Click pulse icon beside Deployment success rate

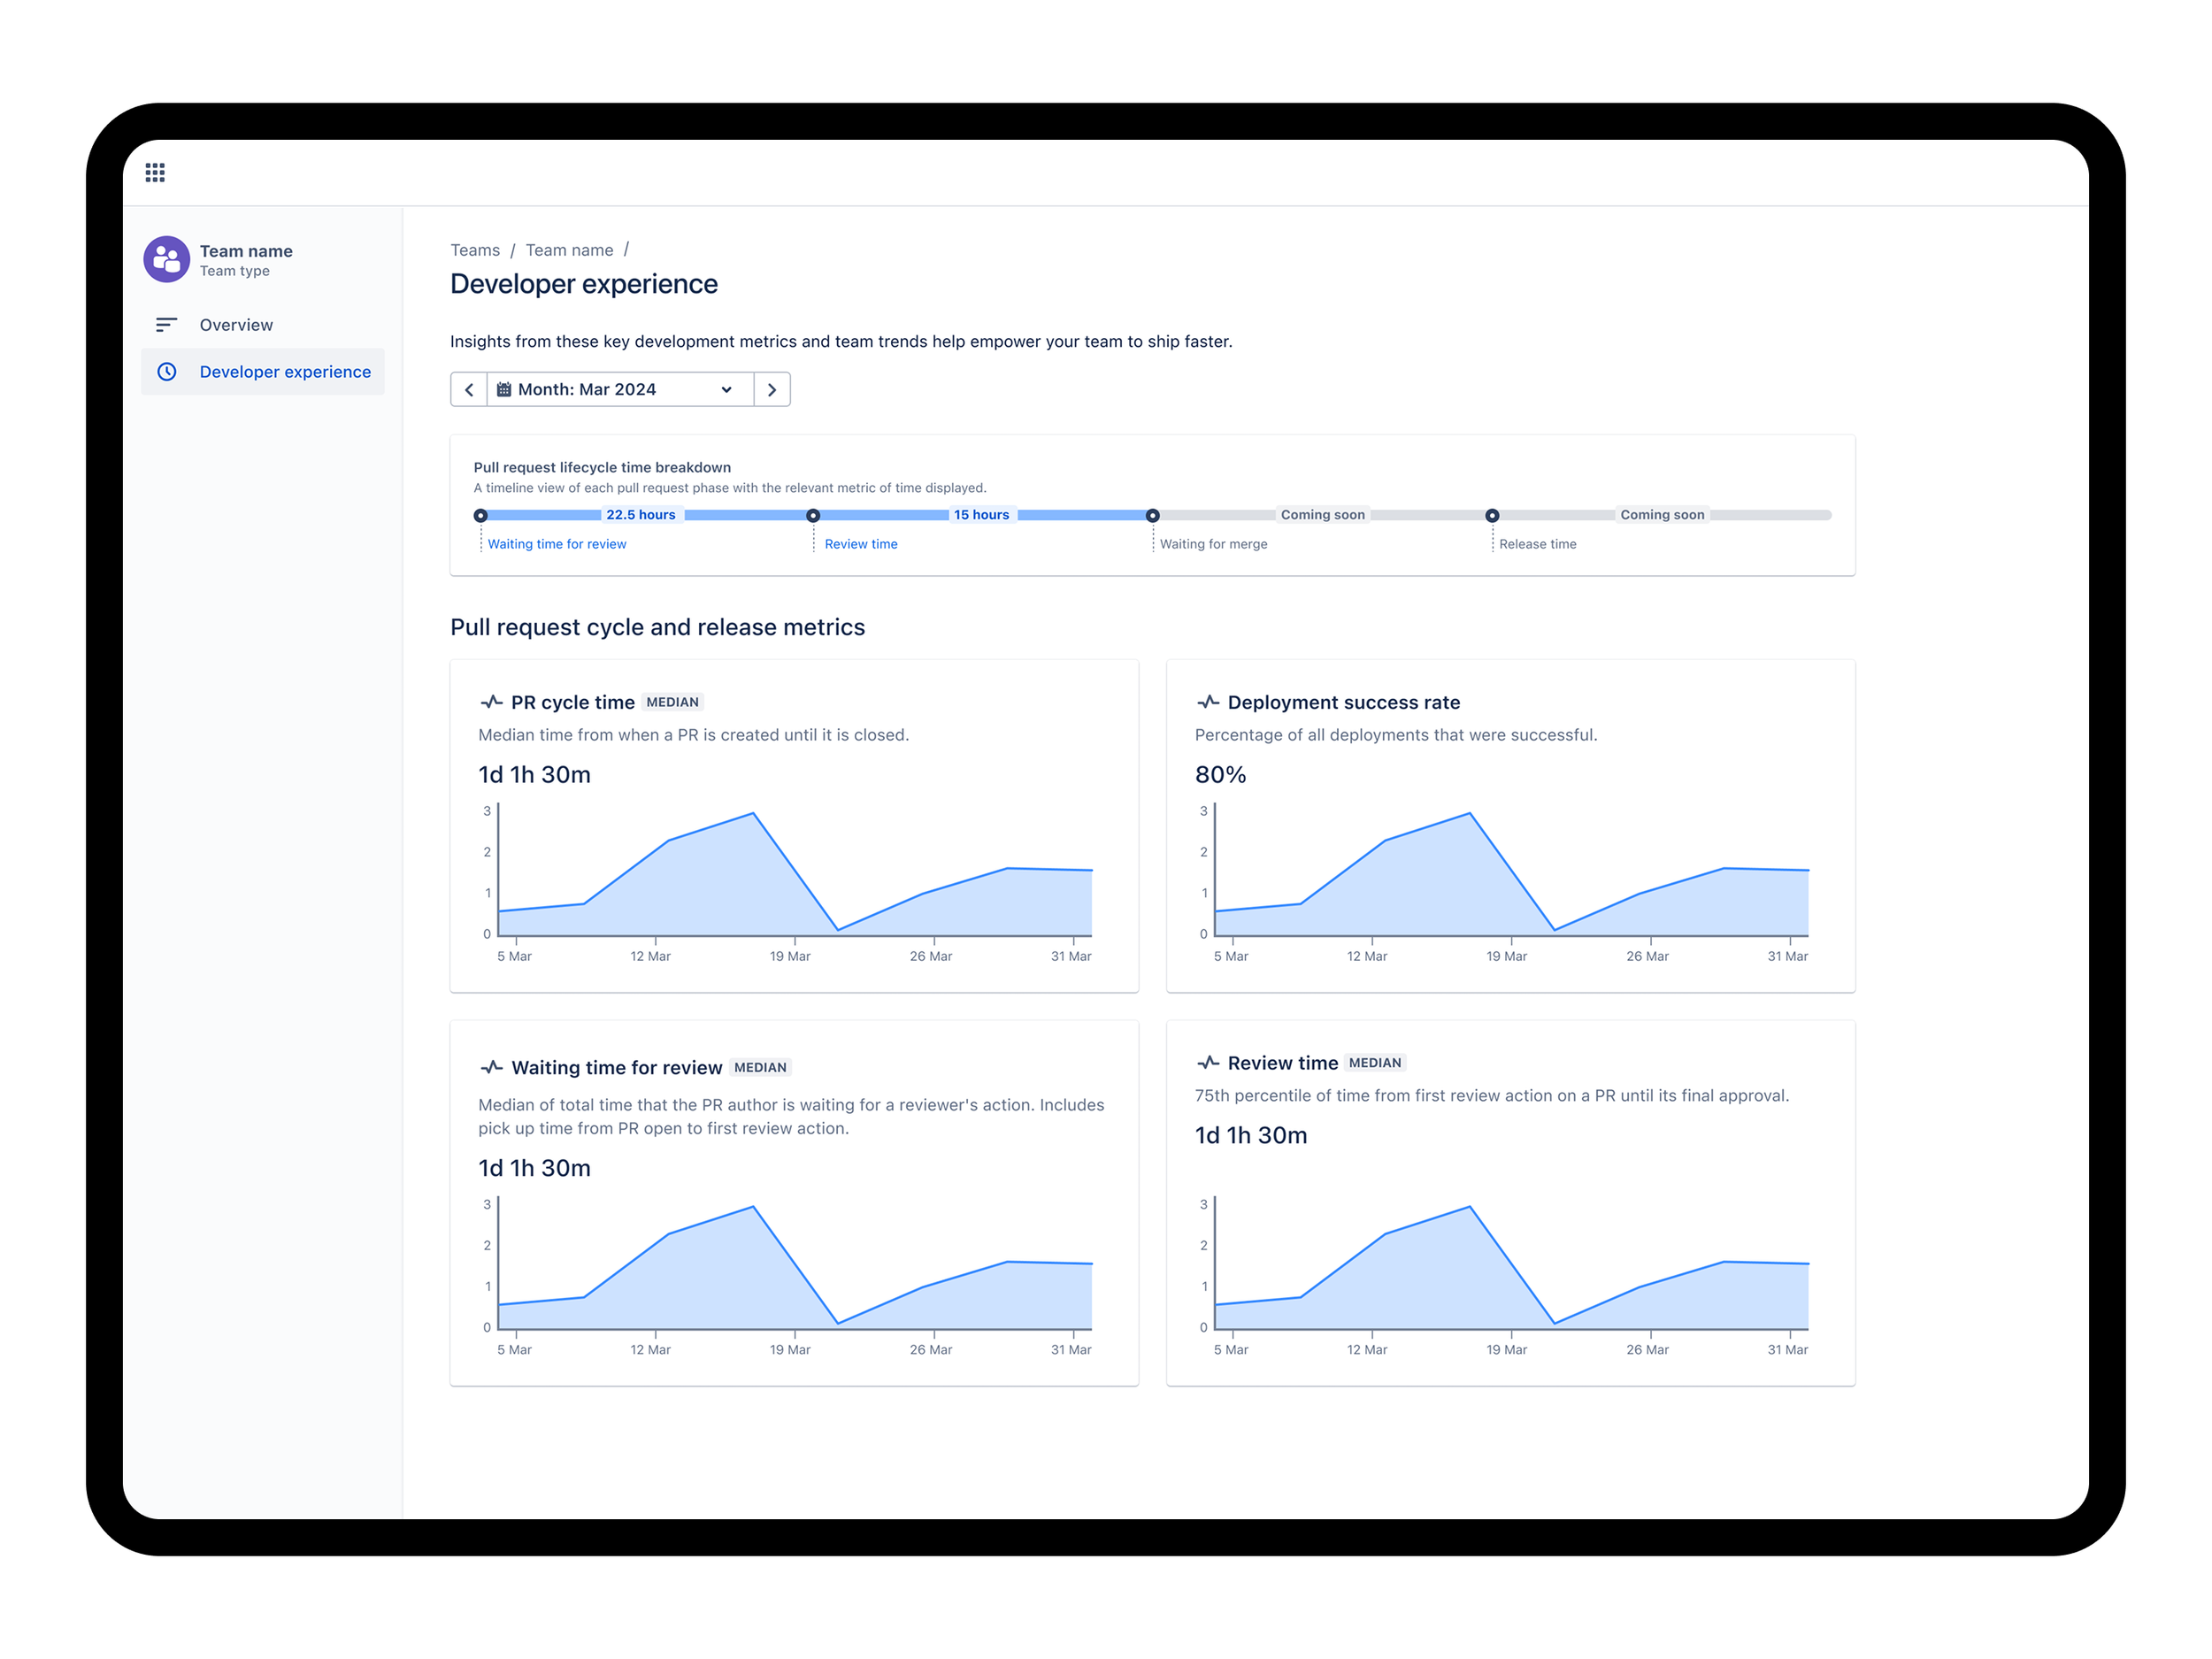pos(1208,702)
